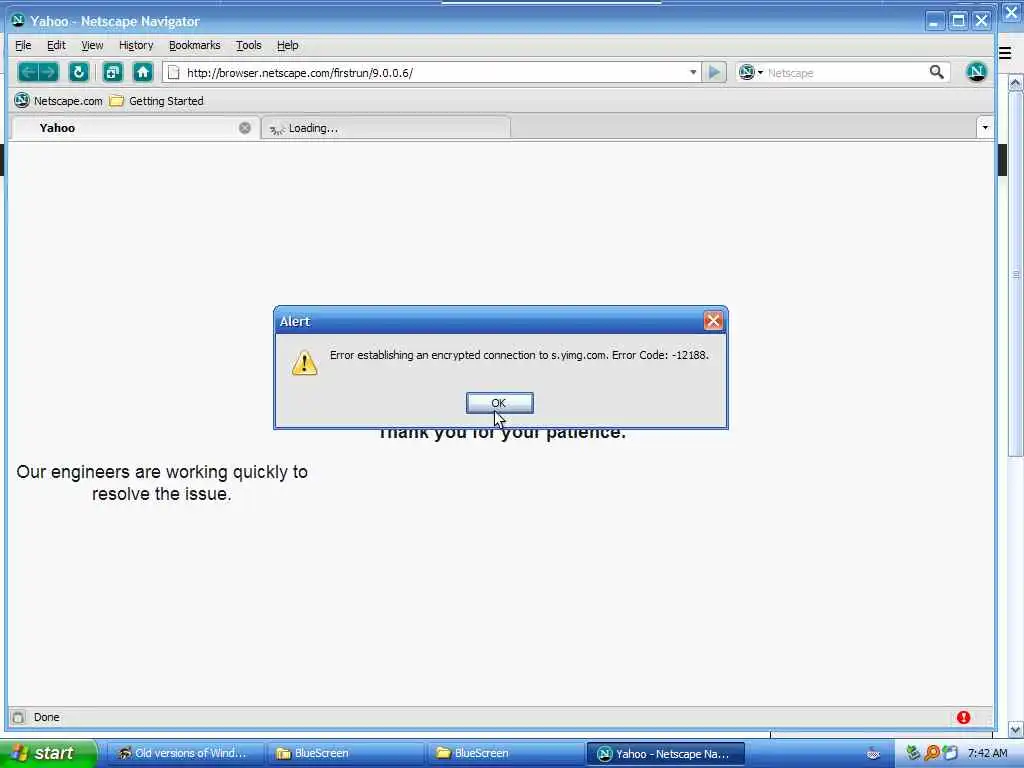The height and width of the screenshot is (768, 1024).
Task: Click the red error icon in status bar
Action: point(963,718)
